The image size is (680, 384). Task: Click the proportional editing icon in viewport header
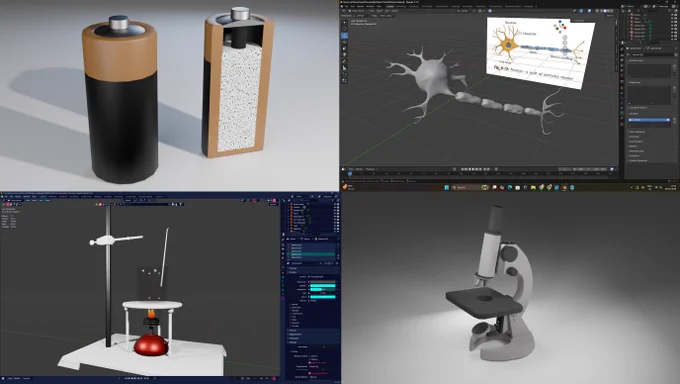490,11
